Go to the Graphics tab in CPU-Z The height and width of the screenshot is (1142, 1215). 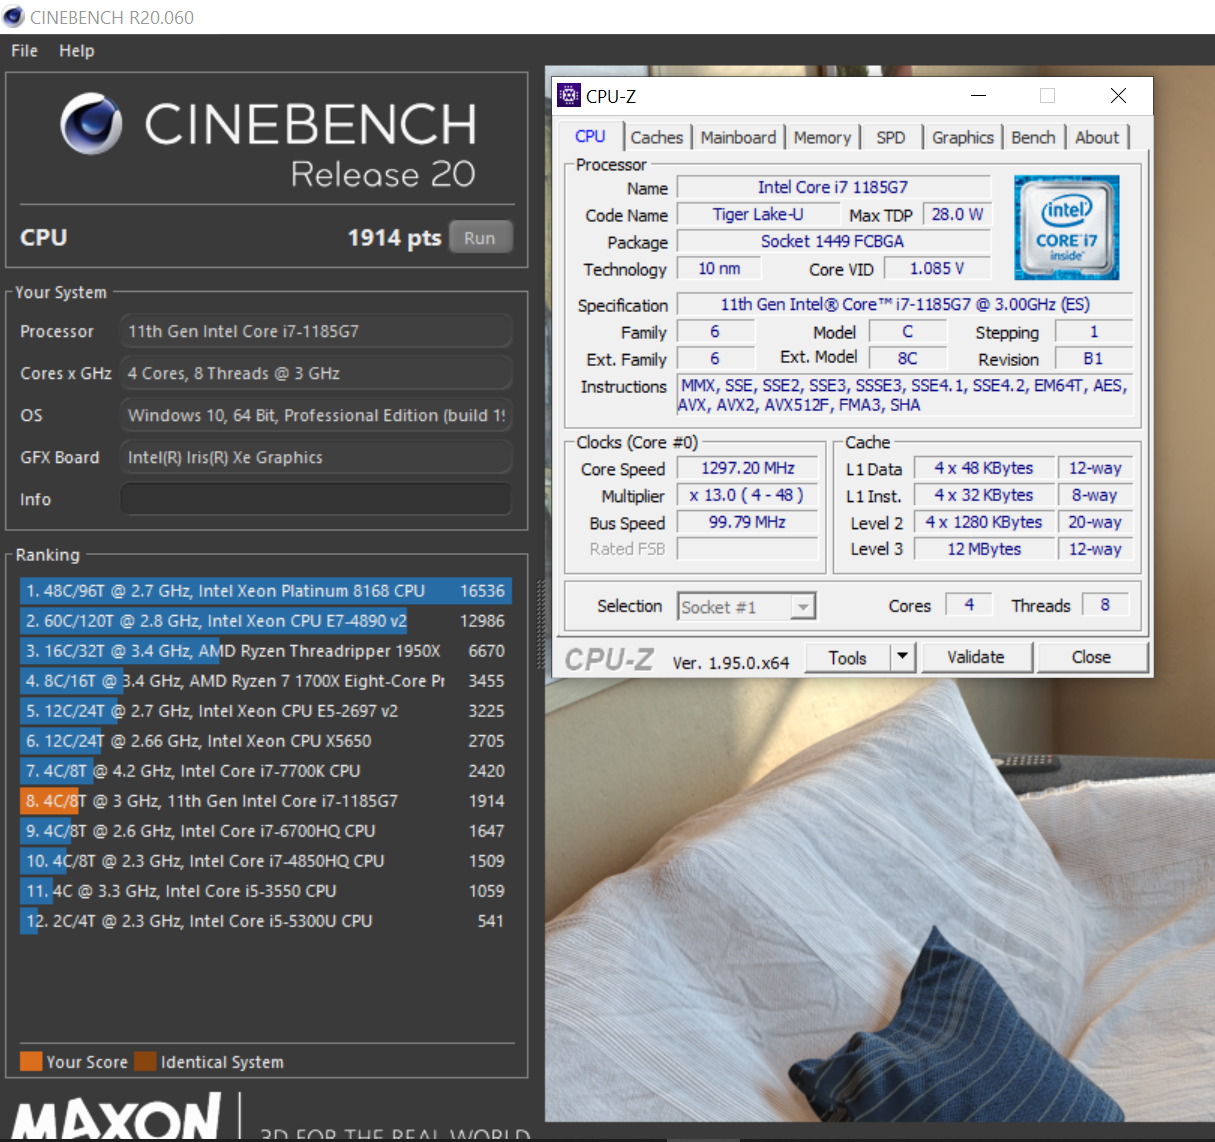pyautogui.click(x=963, y=138)
